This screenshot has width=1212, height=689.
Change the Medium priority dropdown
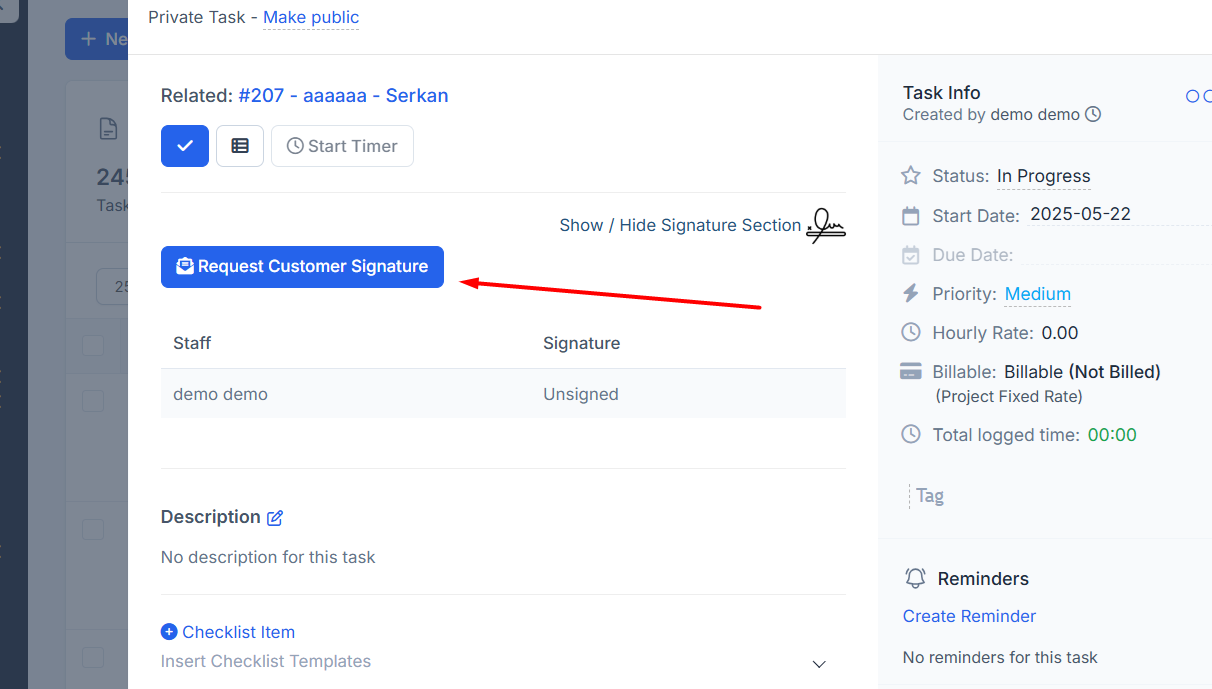pyautogui.click(x=1037, y=294)
